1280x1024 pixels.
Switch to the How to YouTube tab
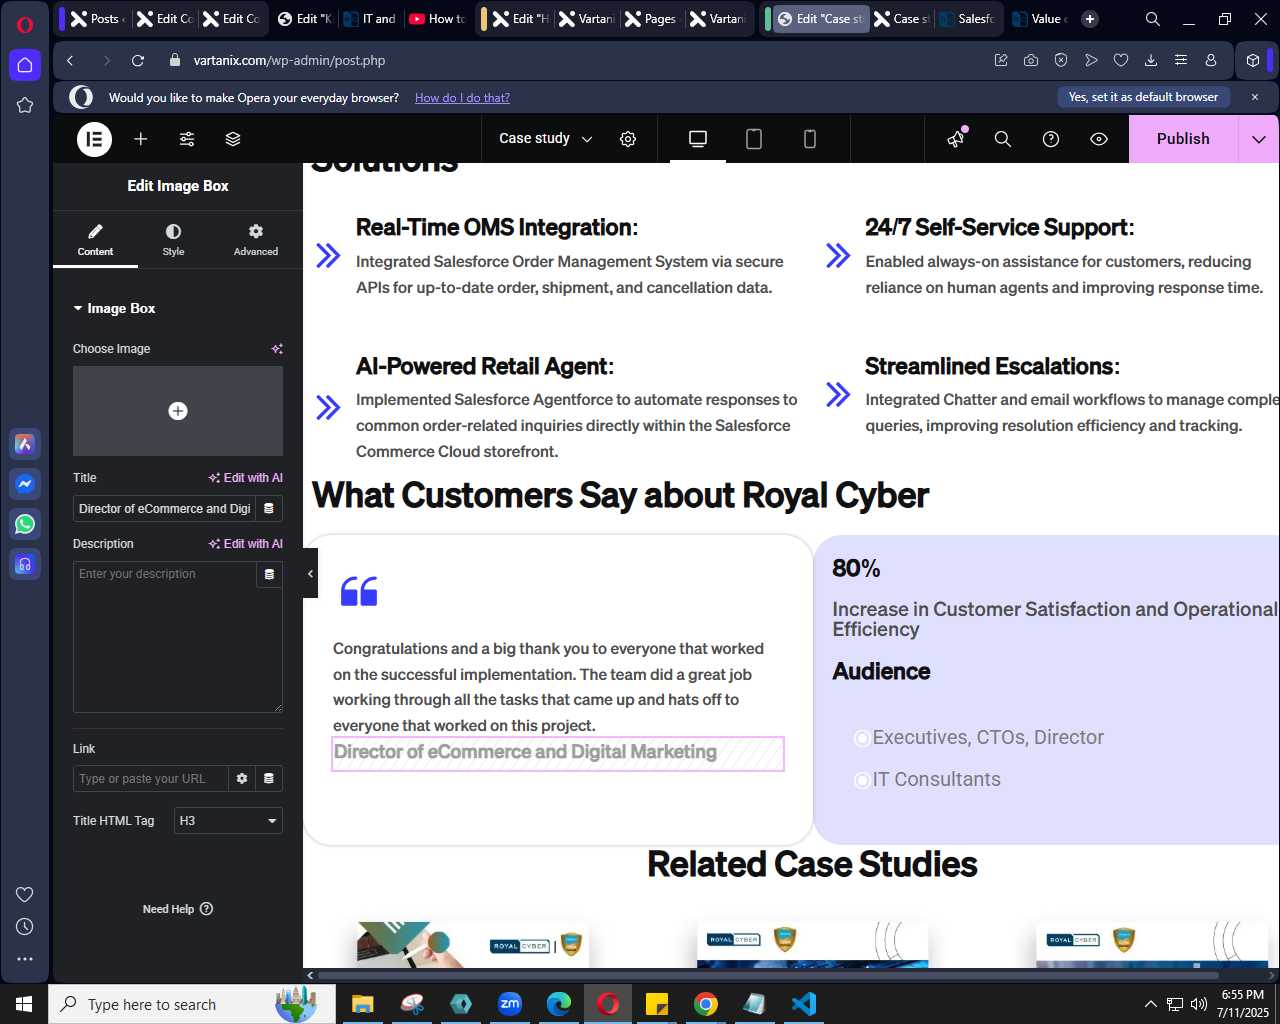439,19
